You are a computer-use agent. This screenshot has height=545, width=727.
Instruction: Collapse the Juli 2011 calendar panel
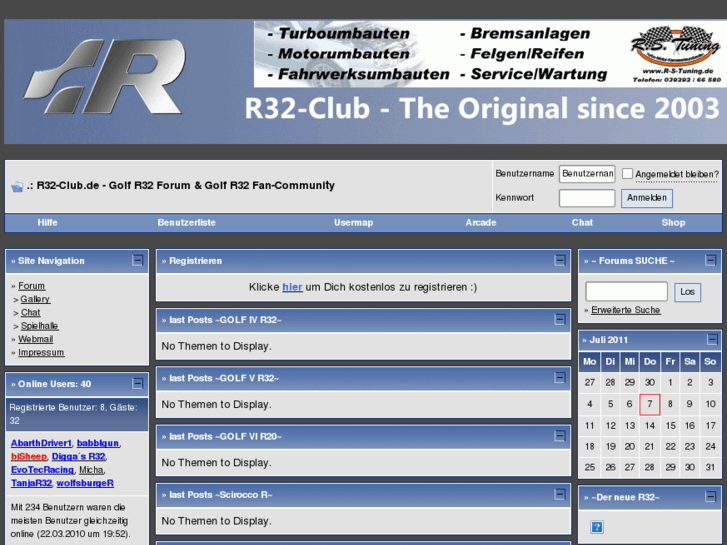[712, 340]
